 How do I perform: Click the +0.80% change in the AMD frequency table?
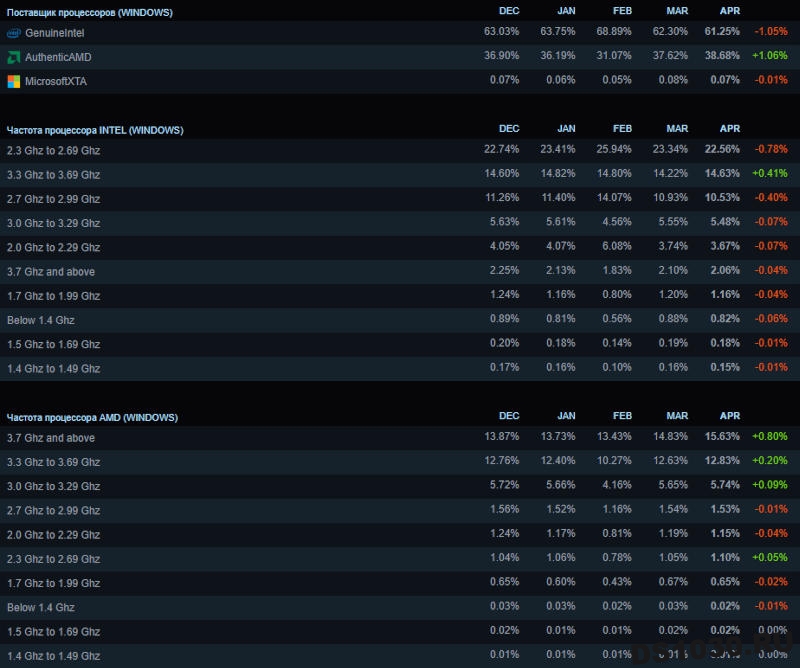point(770,436)
